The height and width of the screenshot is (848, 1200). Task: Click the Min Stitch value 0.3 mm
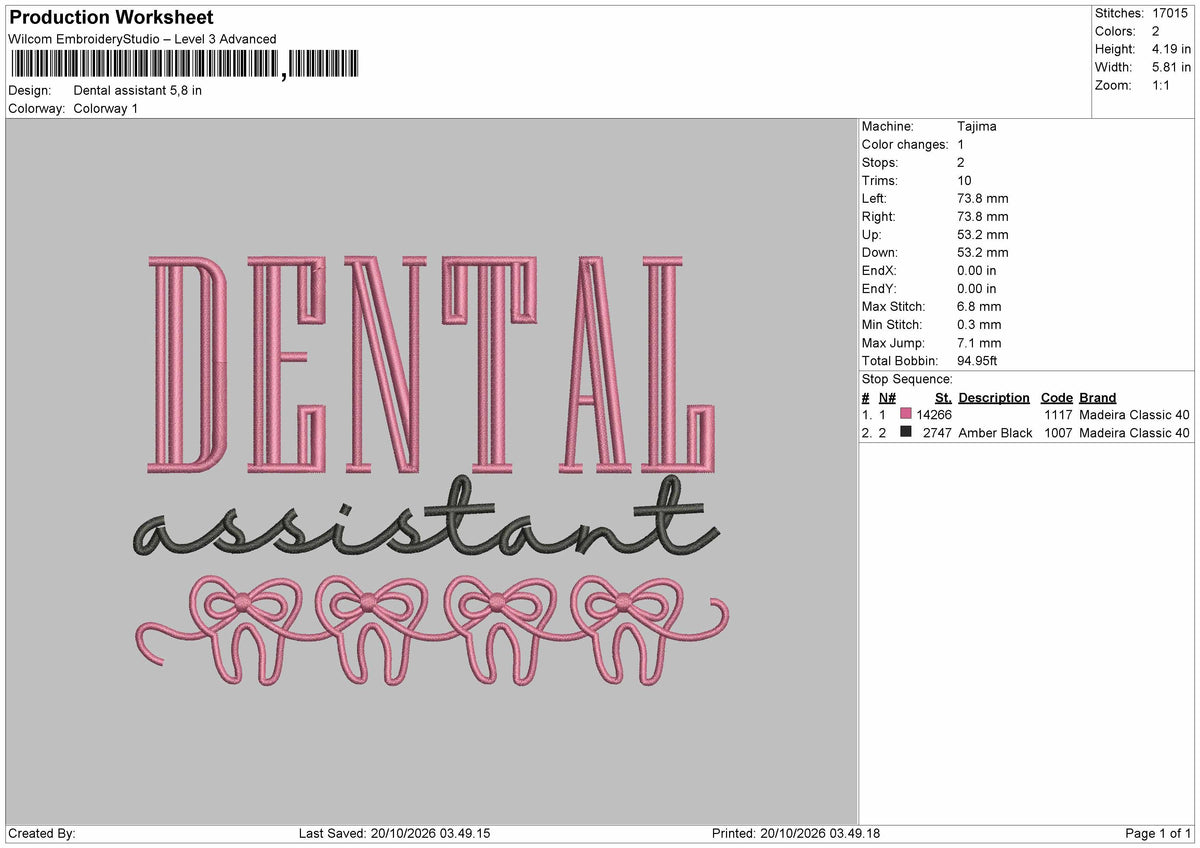979,324
